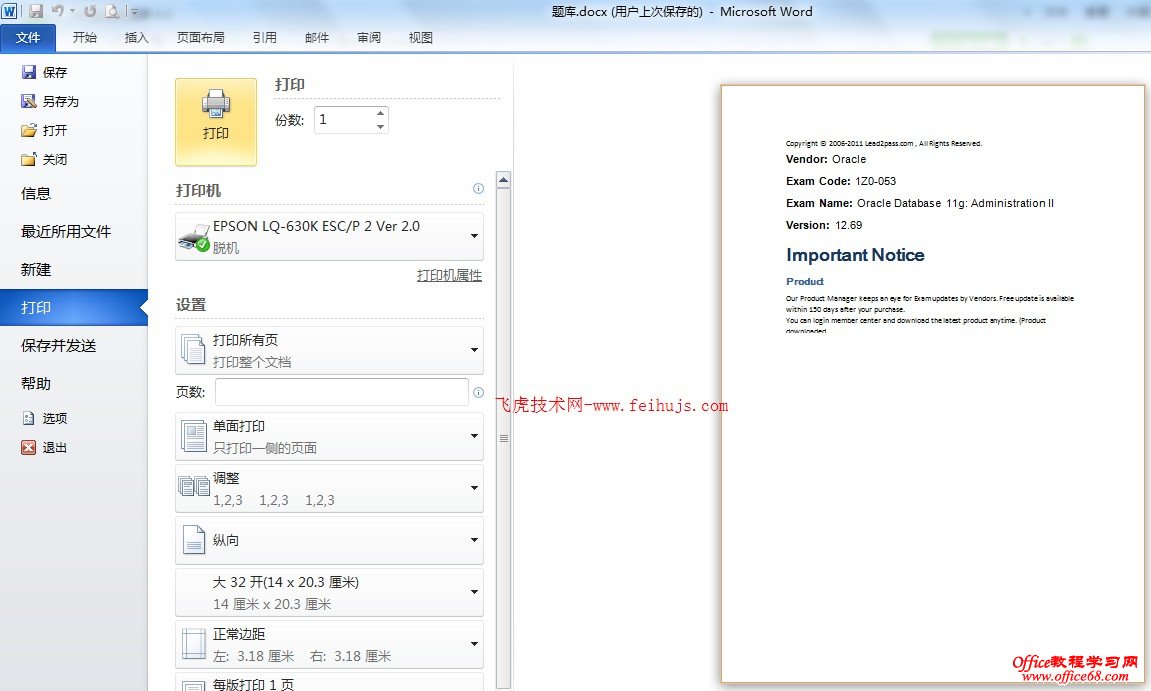Screen dimensions: 1151x691
Task: Open the 引用 ribbon tab
Action: pos(264,37)
